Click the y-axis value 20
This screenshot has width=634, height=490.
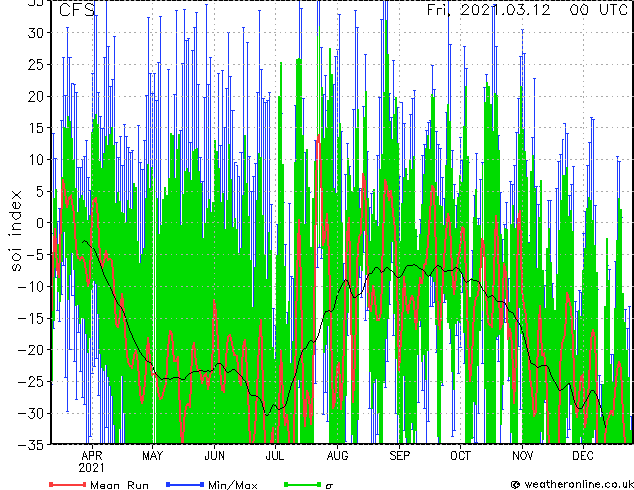36,96
